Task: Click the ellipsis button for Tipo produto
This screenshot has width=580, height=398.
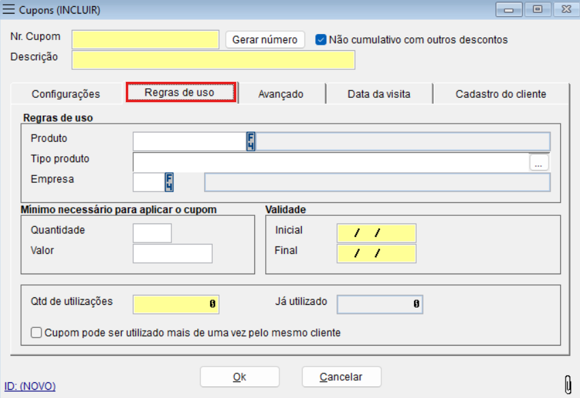Action: click(x=539, y=162)
